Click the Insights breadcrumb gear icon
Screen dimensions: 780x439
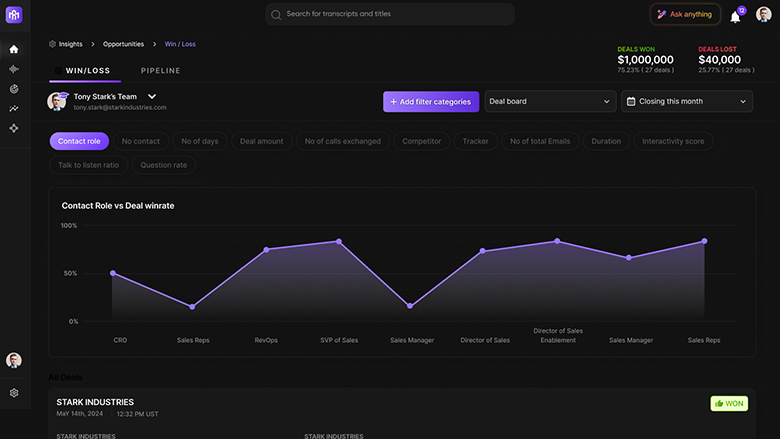coord(52,44)
